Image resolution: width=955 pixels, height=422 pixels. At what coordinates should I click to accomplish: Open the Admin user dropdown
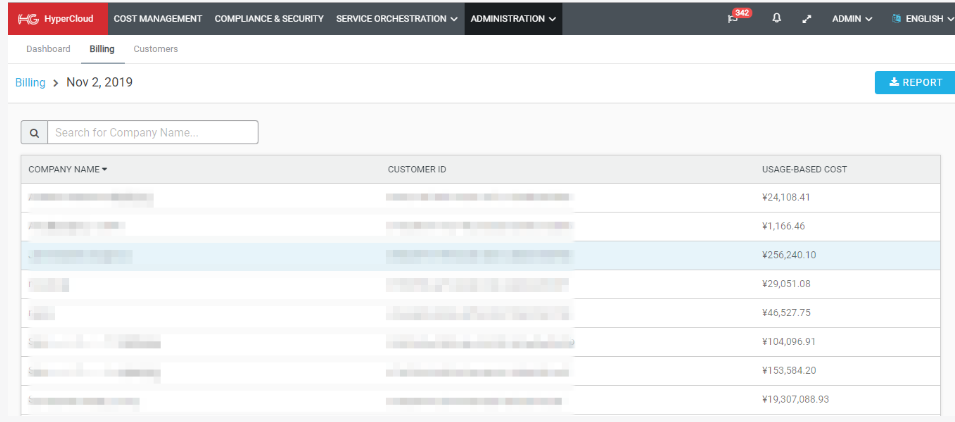[x=852, y=18]
